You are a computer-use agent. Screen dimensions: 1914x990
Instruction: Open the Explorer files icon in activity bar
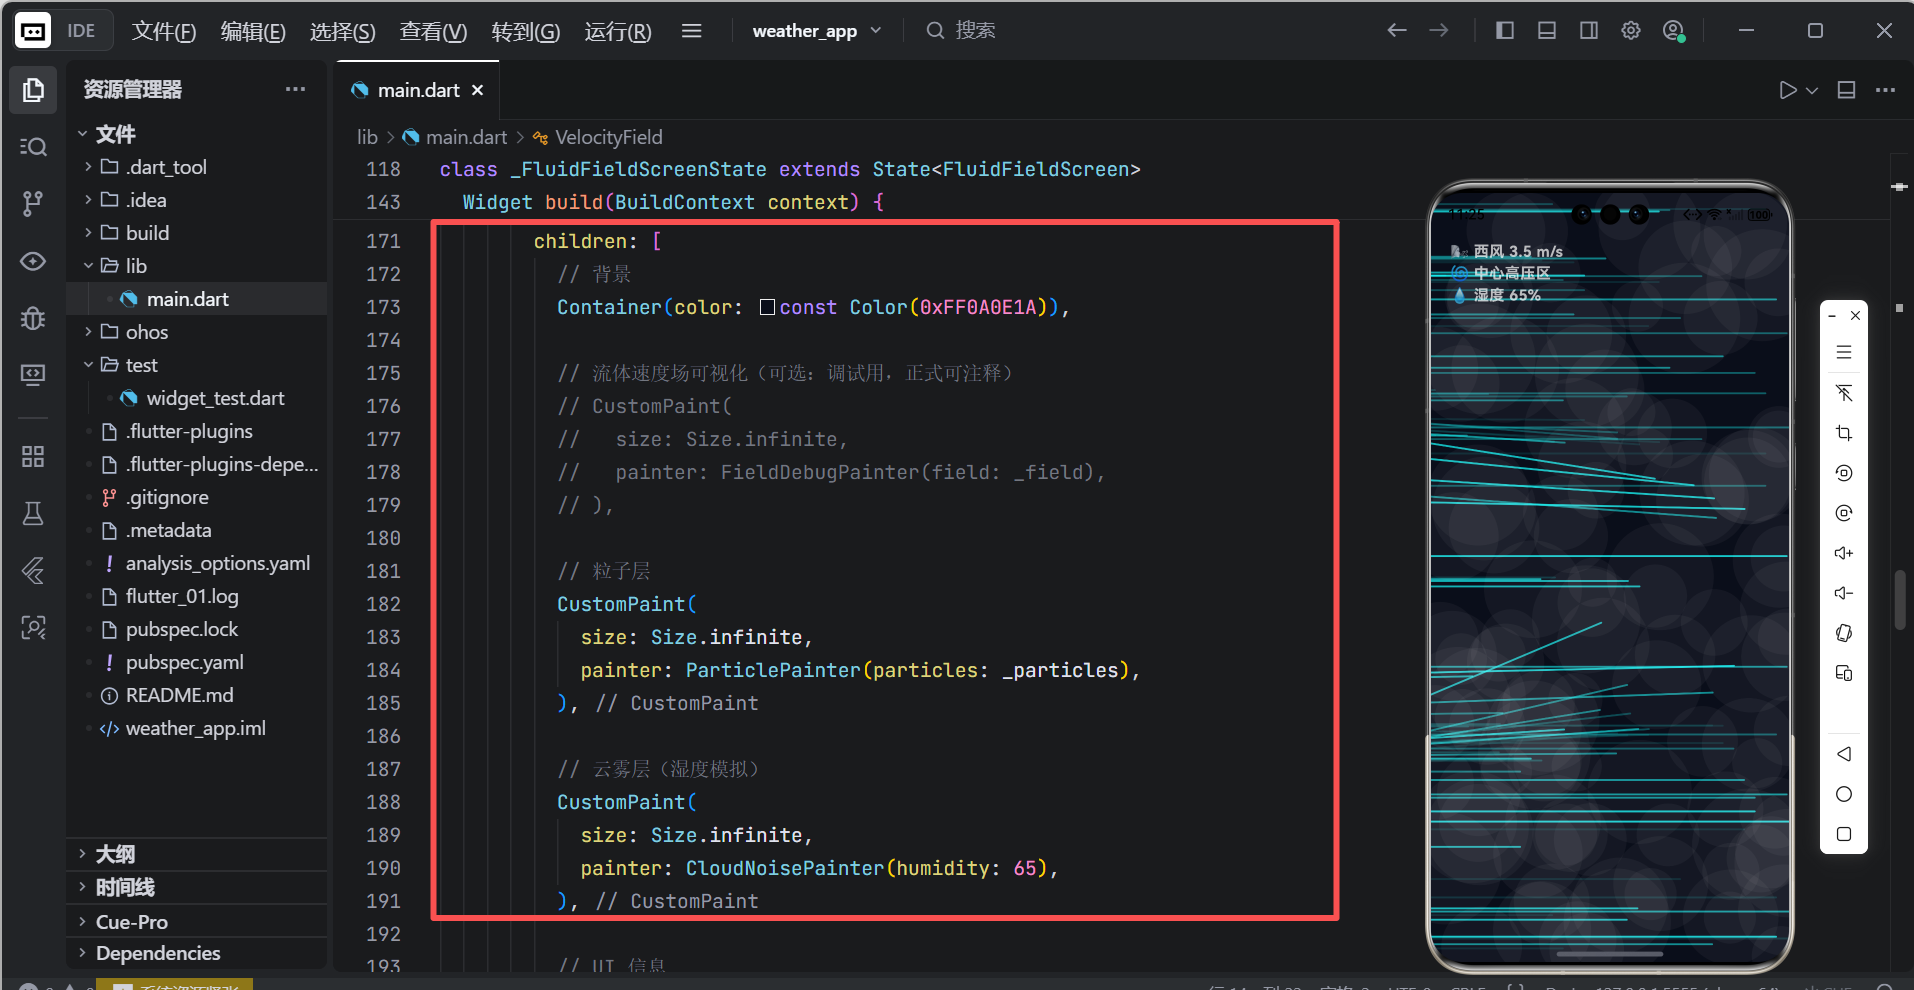(33, 90)
